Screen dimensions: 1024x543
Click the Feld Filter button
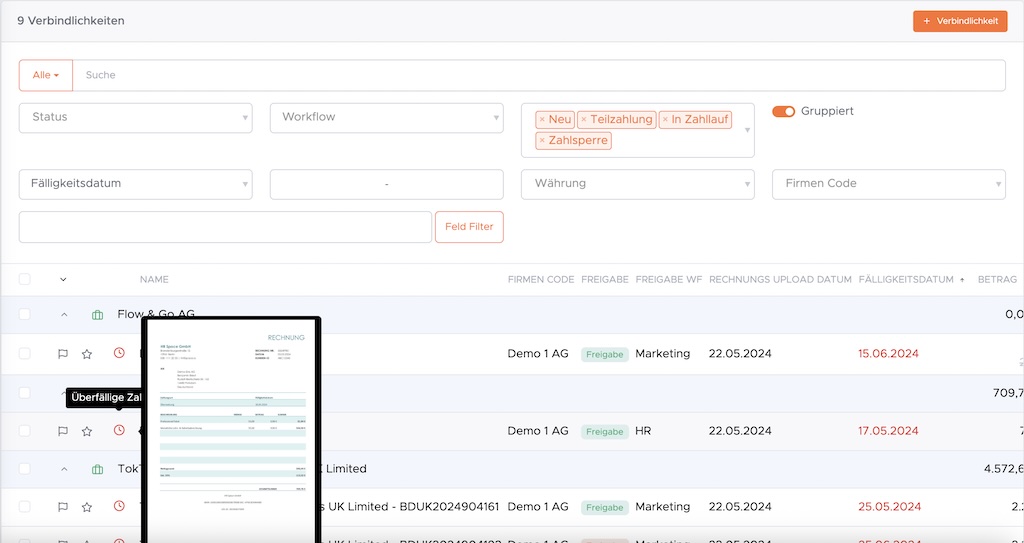[x=468, y=227]
